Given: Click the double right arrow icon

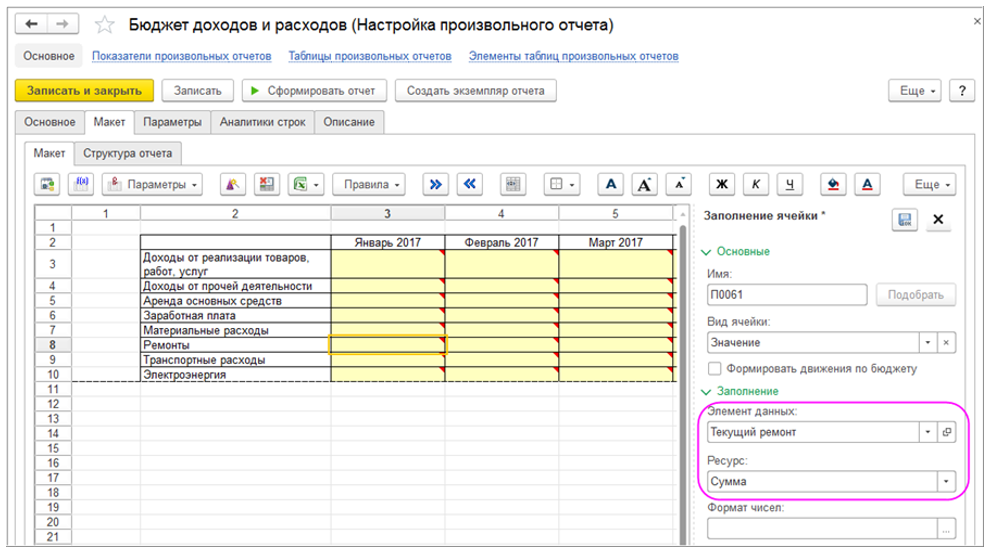Looking at the screenshot, I should point(436,184).
